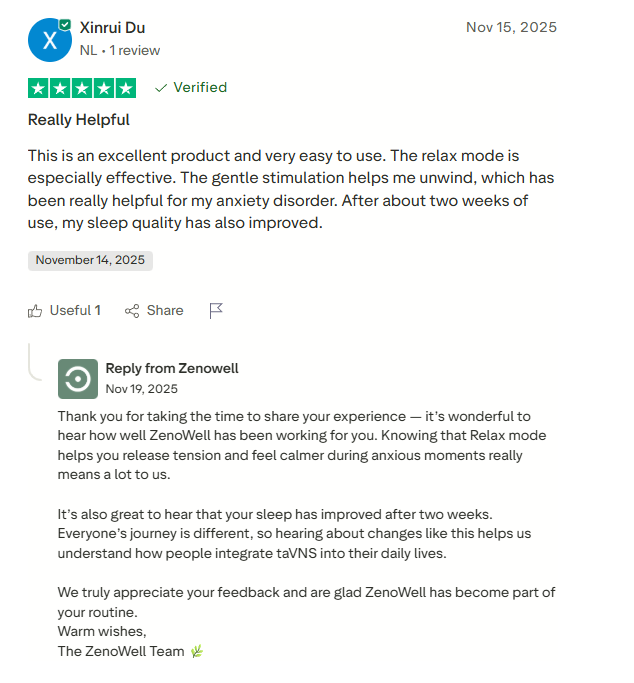Click the "Verified" label text

click(x=200, y=88)
